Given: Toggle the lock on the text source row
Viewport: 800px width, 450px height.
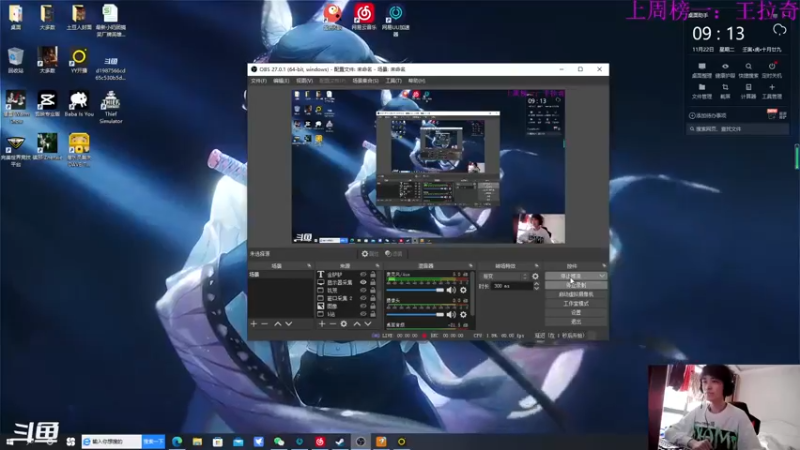Looking at the screenshot, I should (373, 274).
